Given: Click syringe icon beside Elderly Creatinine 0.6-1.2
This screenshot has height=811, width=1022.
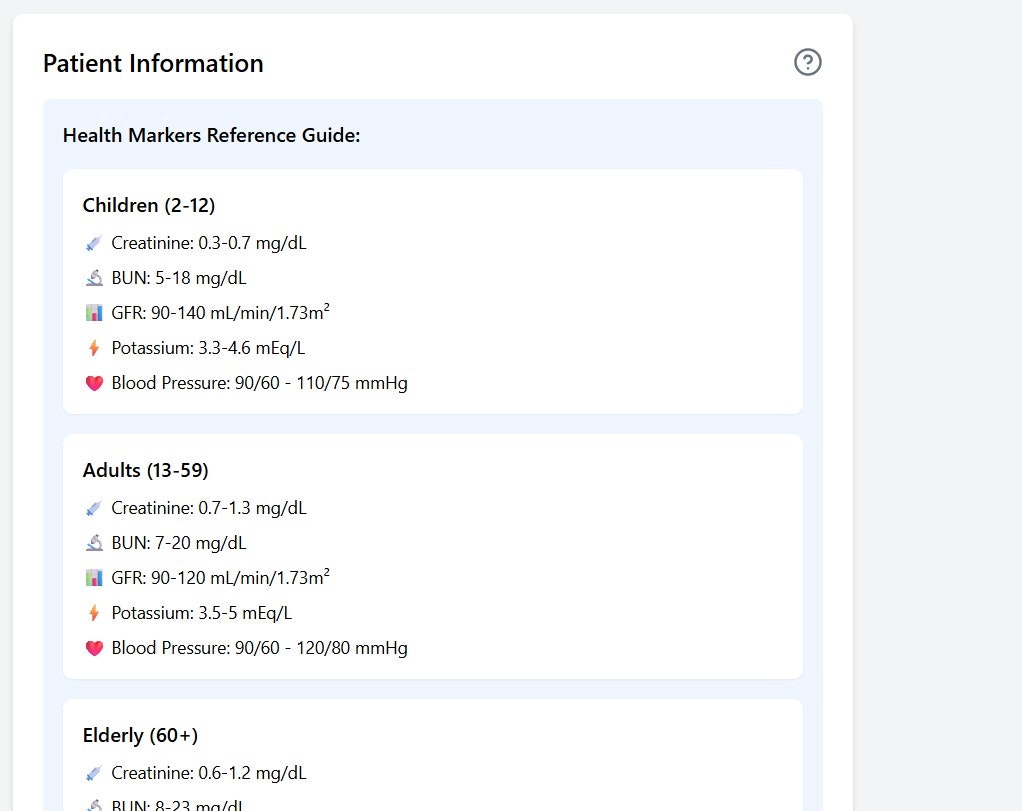Looking at the screenshot, I should [94, 773].
